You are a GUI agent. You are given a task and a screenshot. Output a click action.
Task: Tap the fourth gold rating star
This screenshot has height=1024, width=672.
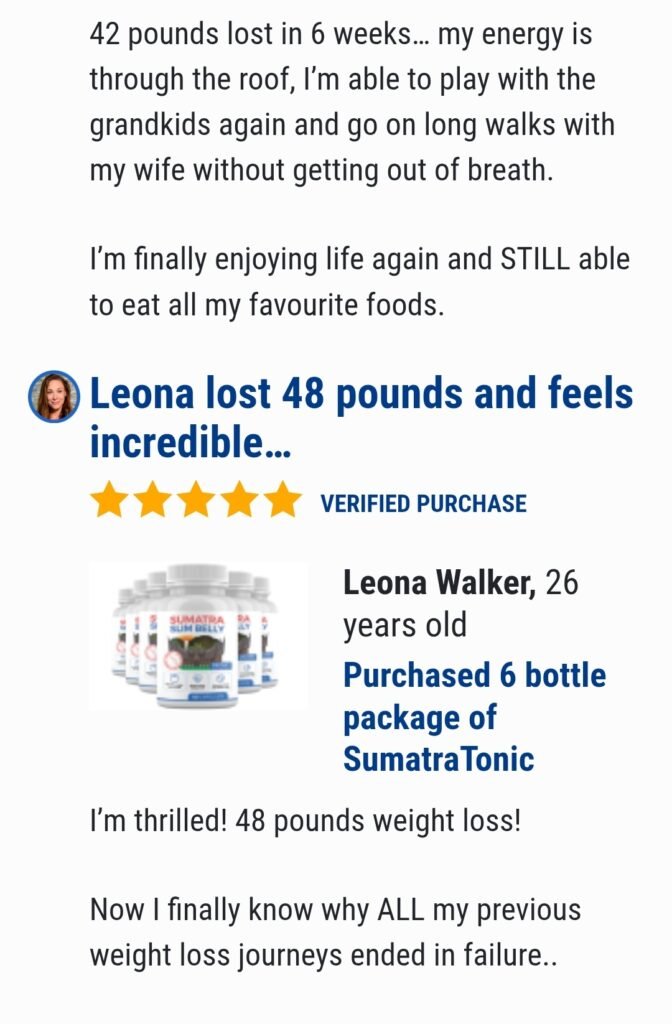(x=240, y=500)
